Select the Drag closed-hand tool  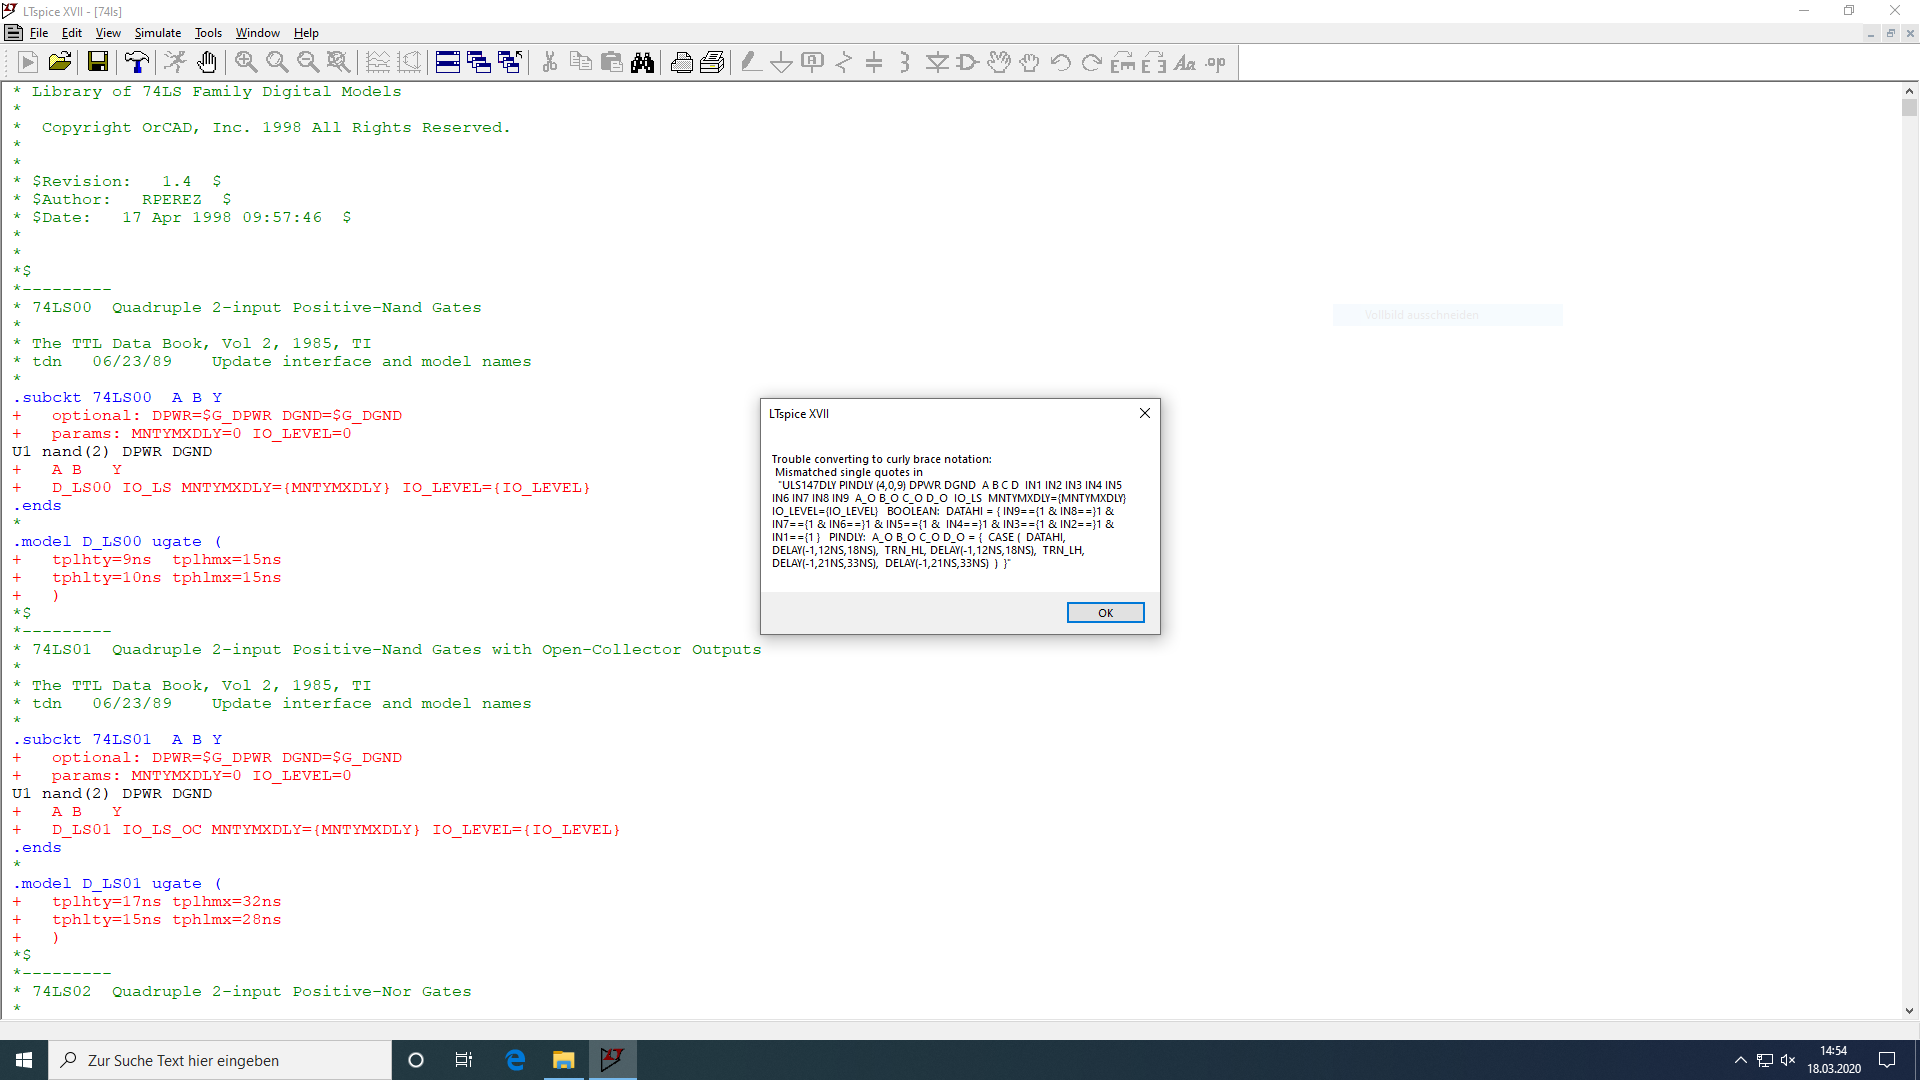pos(1030,63)
